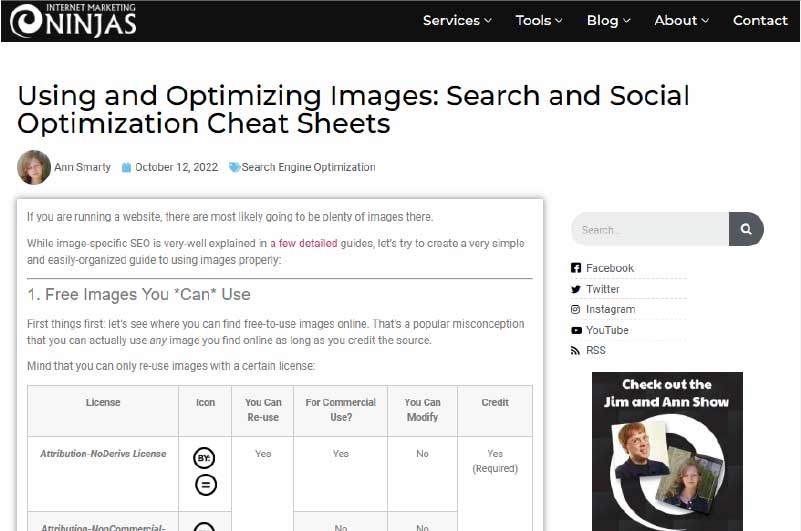Click the calendar icon next to date
Viewport: 801px width, 531px height.
pos(126,167)
